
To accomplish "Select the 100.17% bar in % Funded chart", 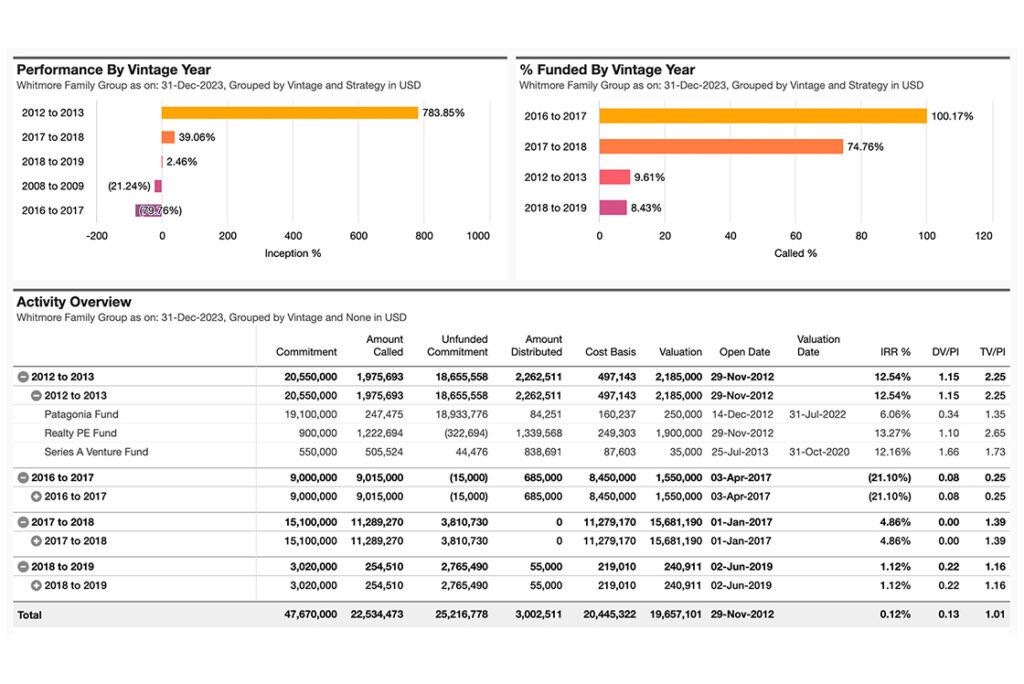I will [763, 116].
